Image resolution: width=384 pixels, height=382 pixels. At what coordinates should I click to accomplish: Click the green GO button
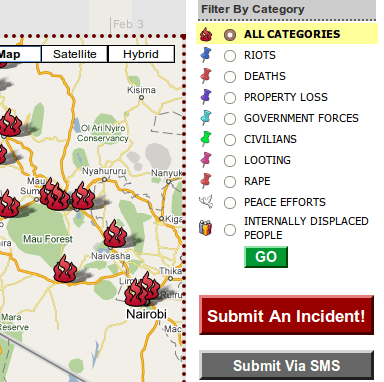pos(266,257)
